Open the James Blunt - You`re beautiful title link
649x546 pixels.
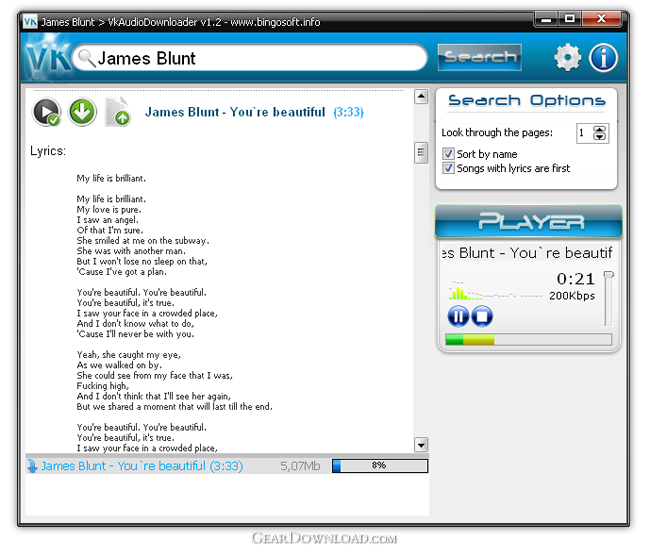(x=235, y=112)
